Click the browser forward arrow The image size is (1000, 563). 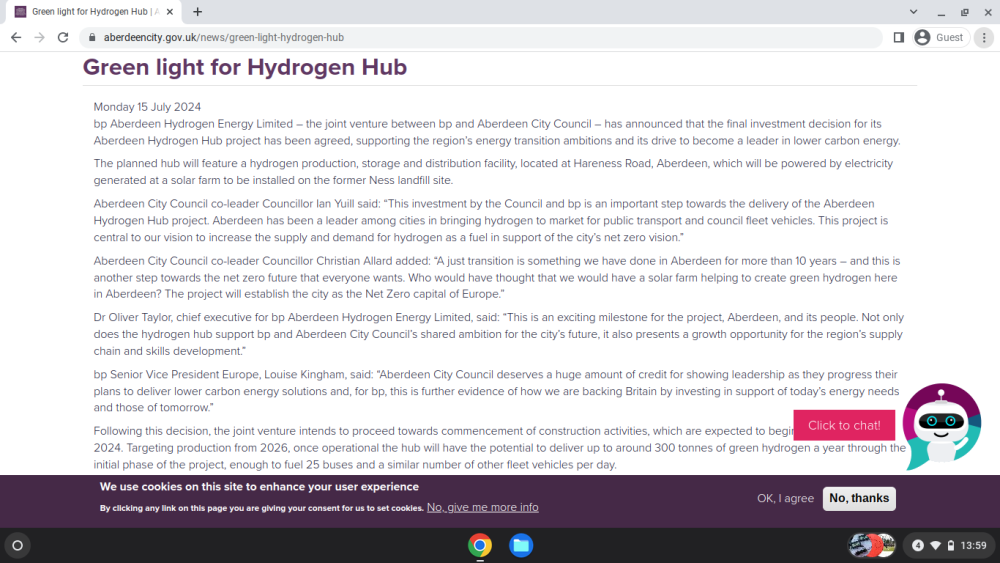tap(40, 38)
